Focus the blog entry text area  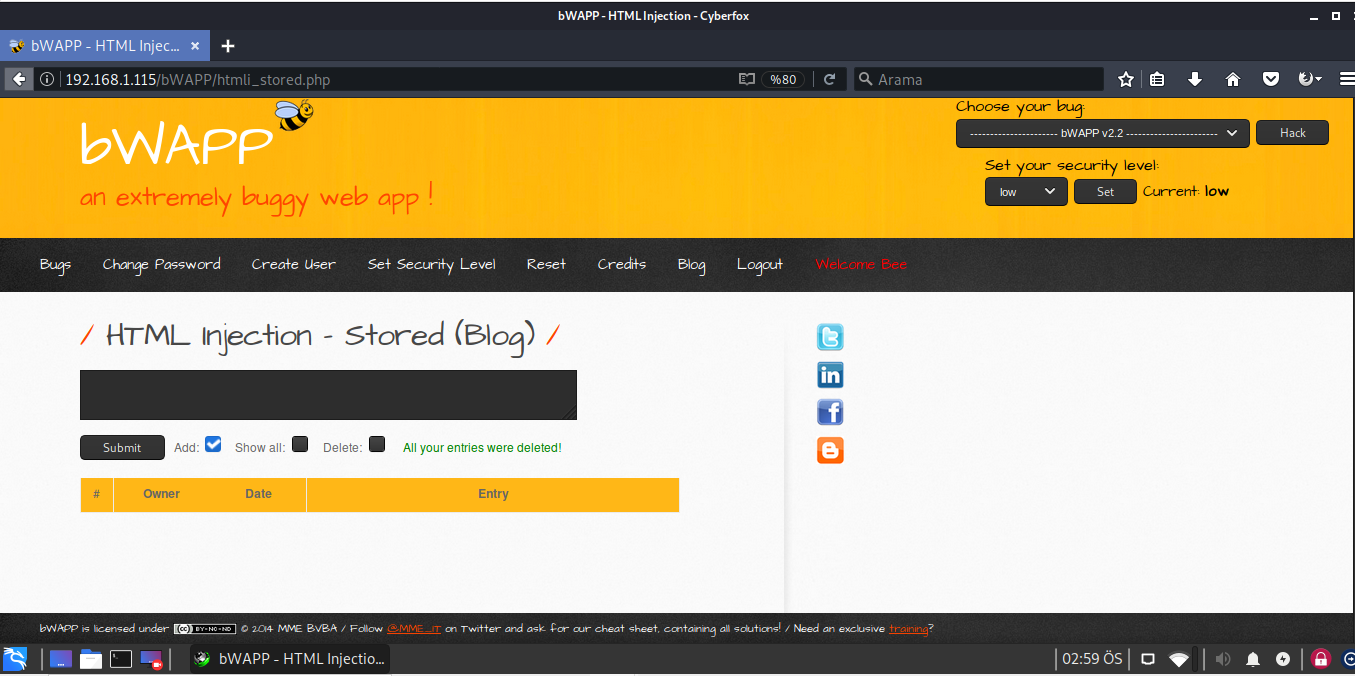click(328, 395)
